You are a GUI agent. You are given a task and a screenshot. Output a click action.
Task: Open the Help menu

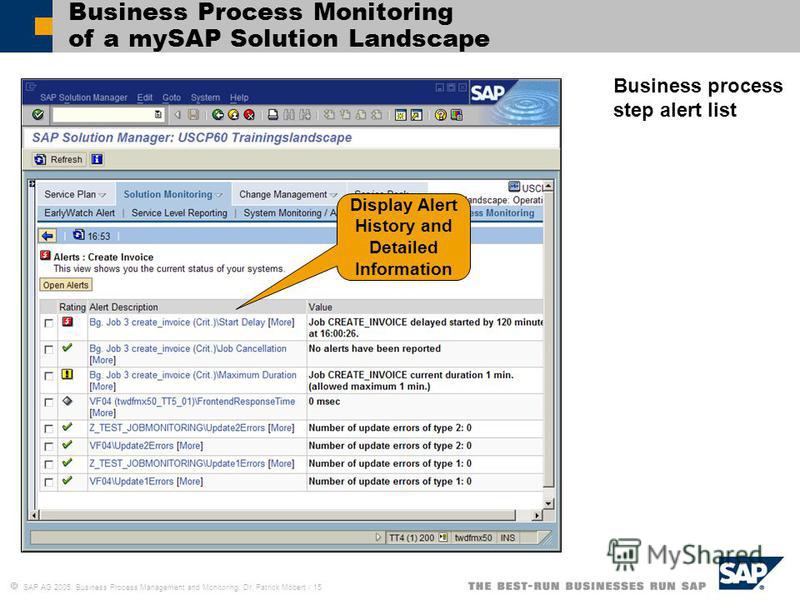point(239,97)
